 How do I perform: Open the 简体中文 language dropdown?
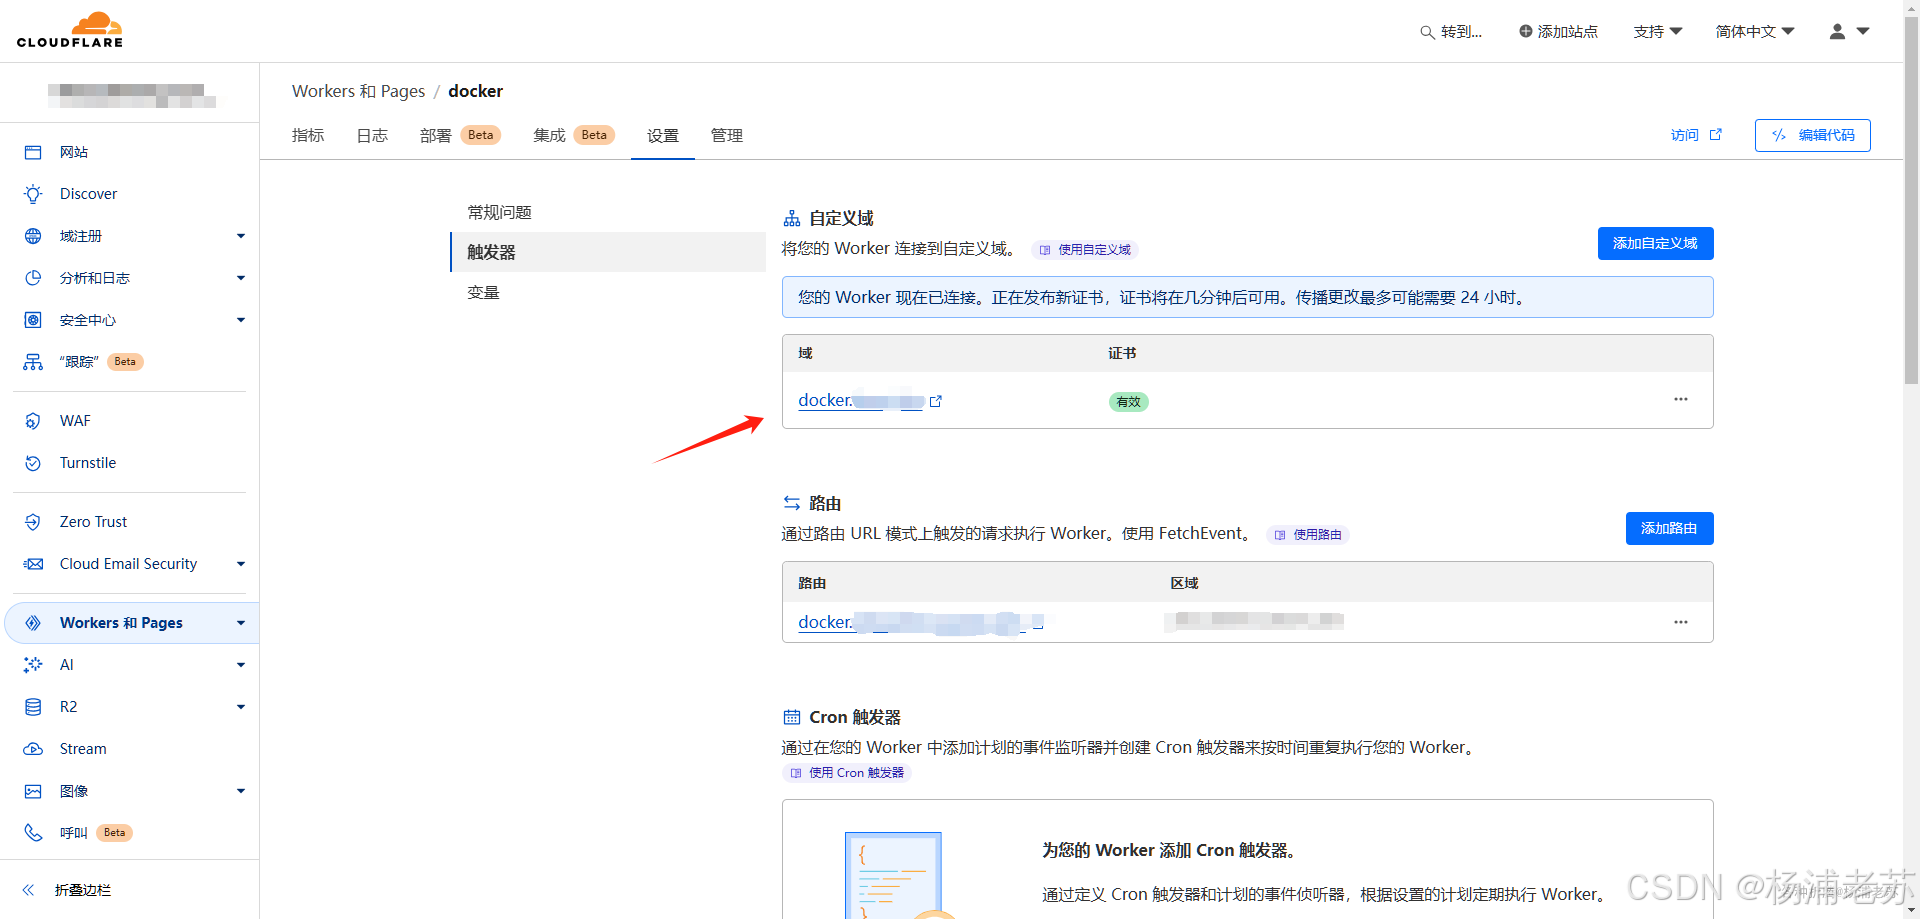click(x=1755, y=32)
